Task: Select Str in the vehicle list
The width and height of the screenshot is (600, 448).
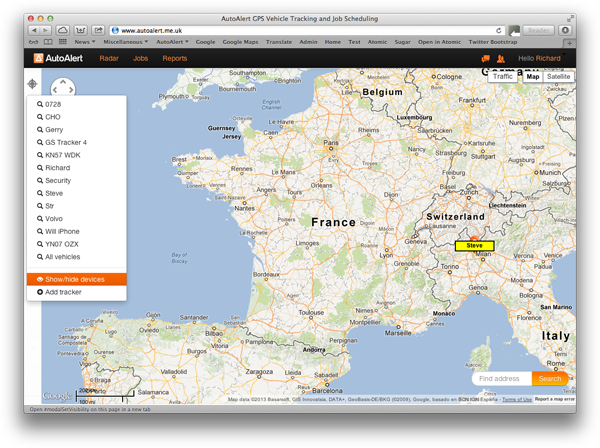Action: pyautogui.click(x=77, y=206)
